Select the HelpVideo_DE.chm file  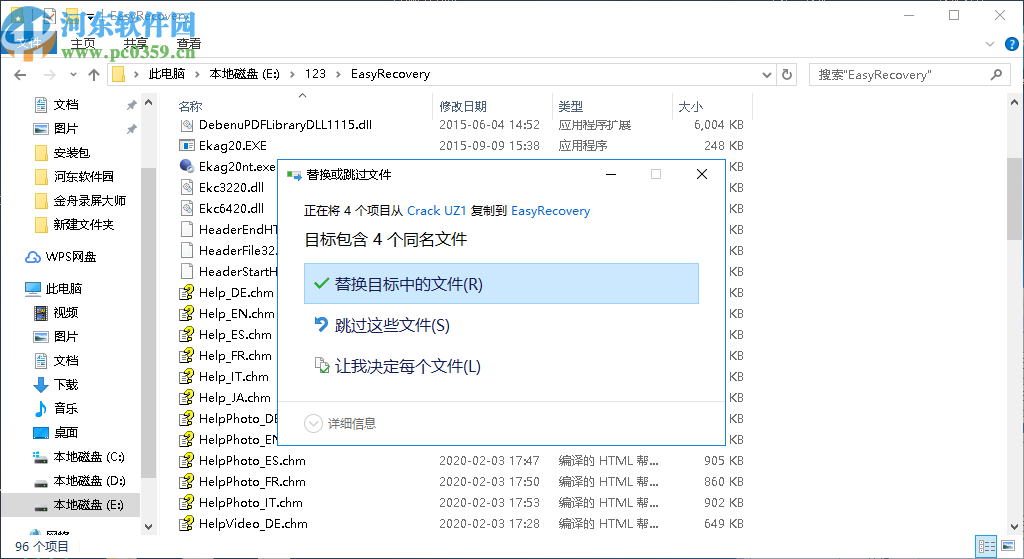[253, 523]
